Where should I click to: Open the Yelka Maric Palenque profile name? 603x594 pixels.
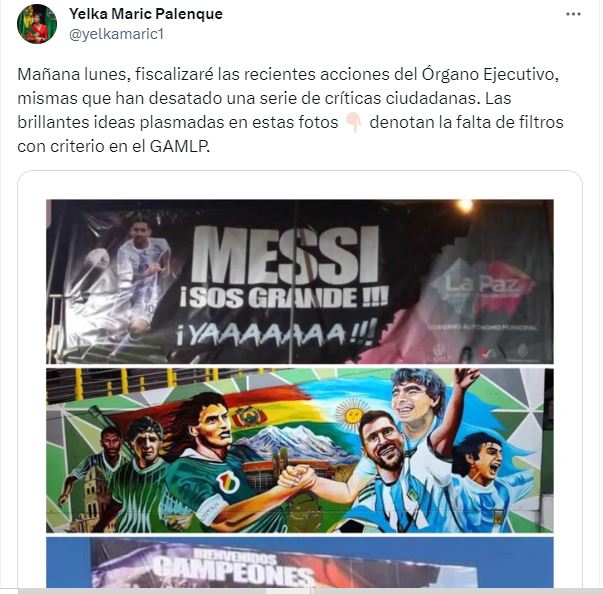coord(146,14)
